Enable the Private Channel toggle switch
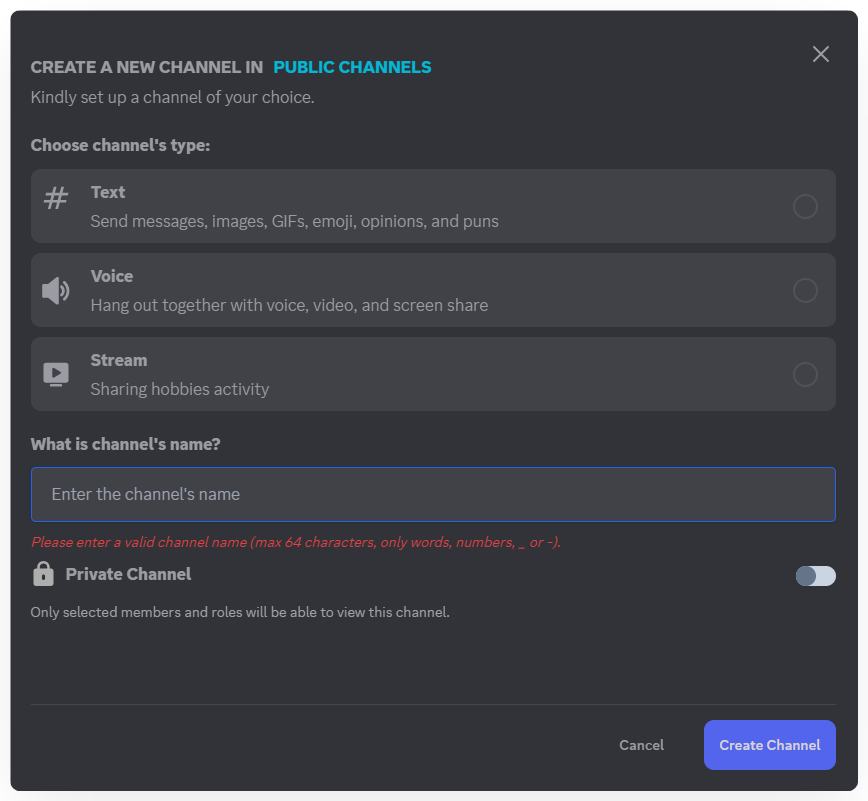868x801 pixels. pyautogui.click(x=815, y=576)
